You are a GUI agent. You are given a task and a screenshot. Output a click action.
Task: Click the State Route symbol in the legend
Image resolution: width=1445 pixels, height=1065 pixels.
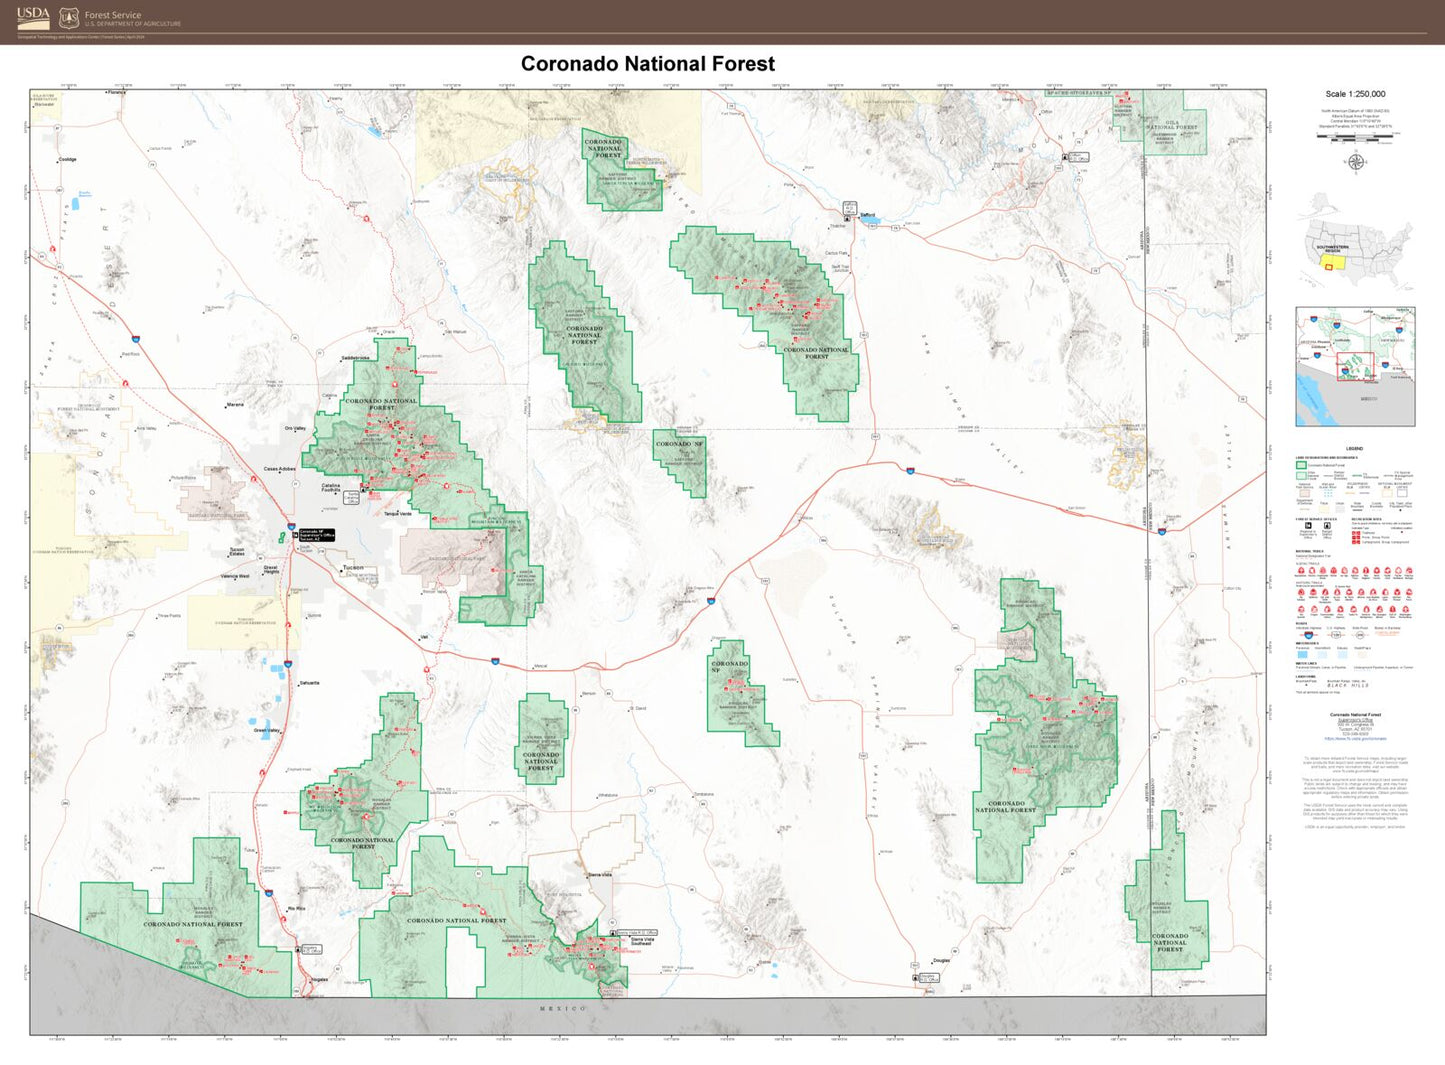point(1360,636)
